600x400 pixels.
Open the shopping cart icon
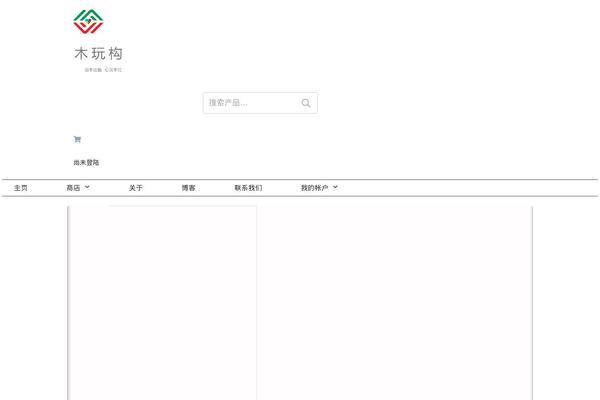coord(77,139)
